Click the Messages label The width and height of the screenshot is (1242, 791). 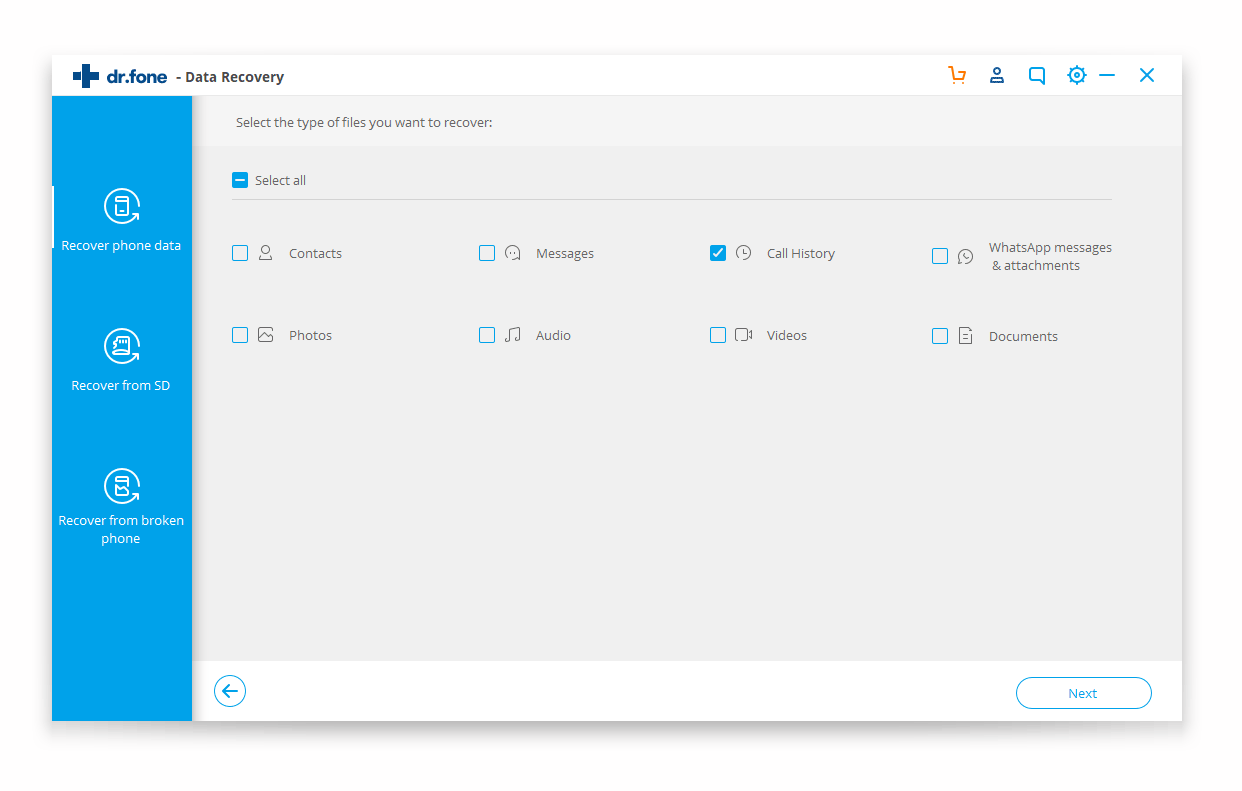click(x=565, y=253)
